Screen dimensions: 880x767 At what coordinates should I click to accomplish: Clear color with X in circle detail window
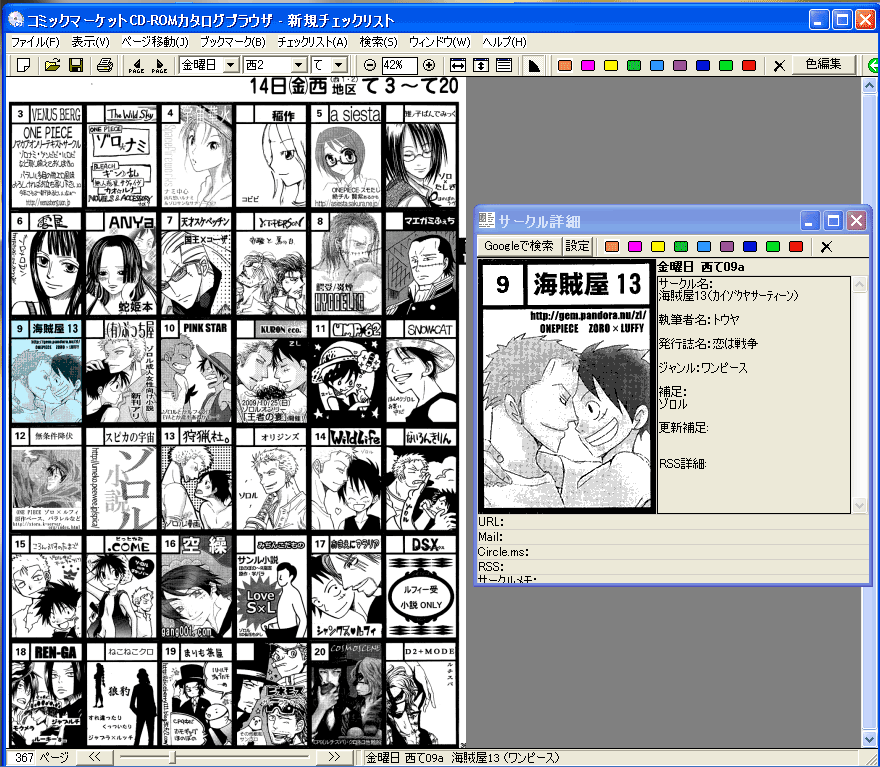click(x=826, y=246)
